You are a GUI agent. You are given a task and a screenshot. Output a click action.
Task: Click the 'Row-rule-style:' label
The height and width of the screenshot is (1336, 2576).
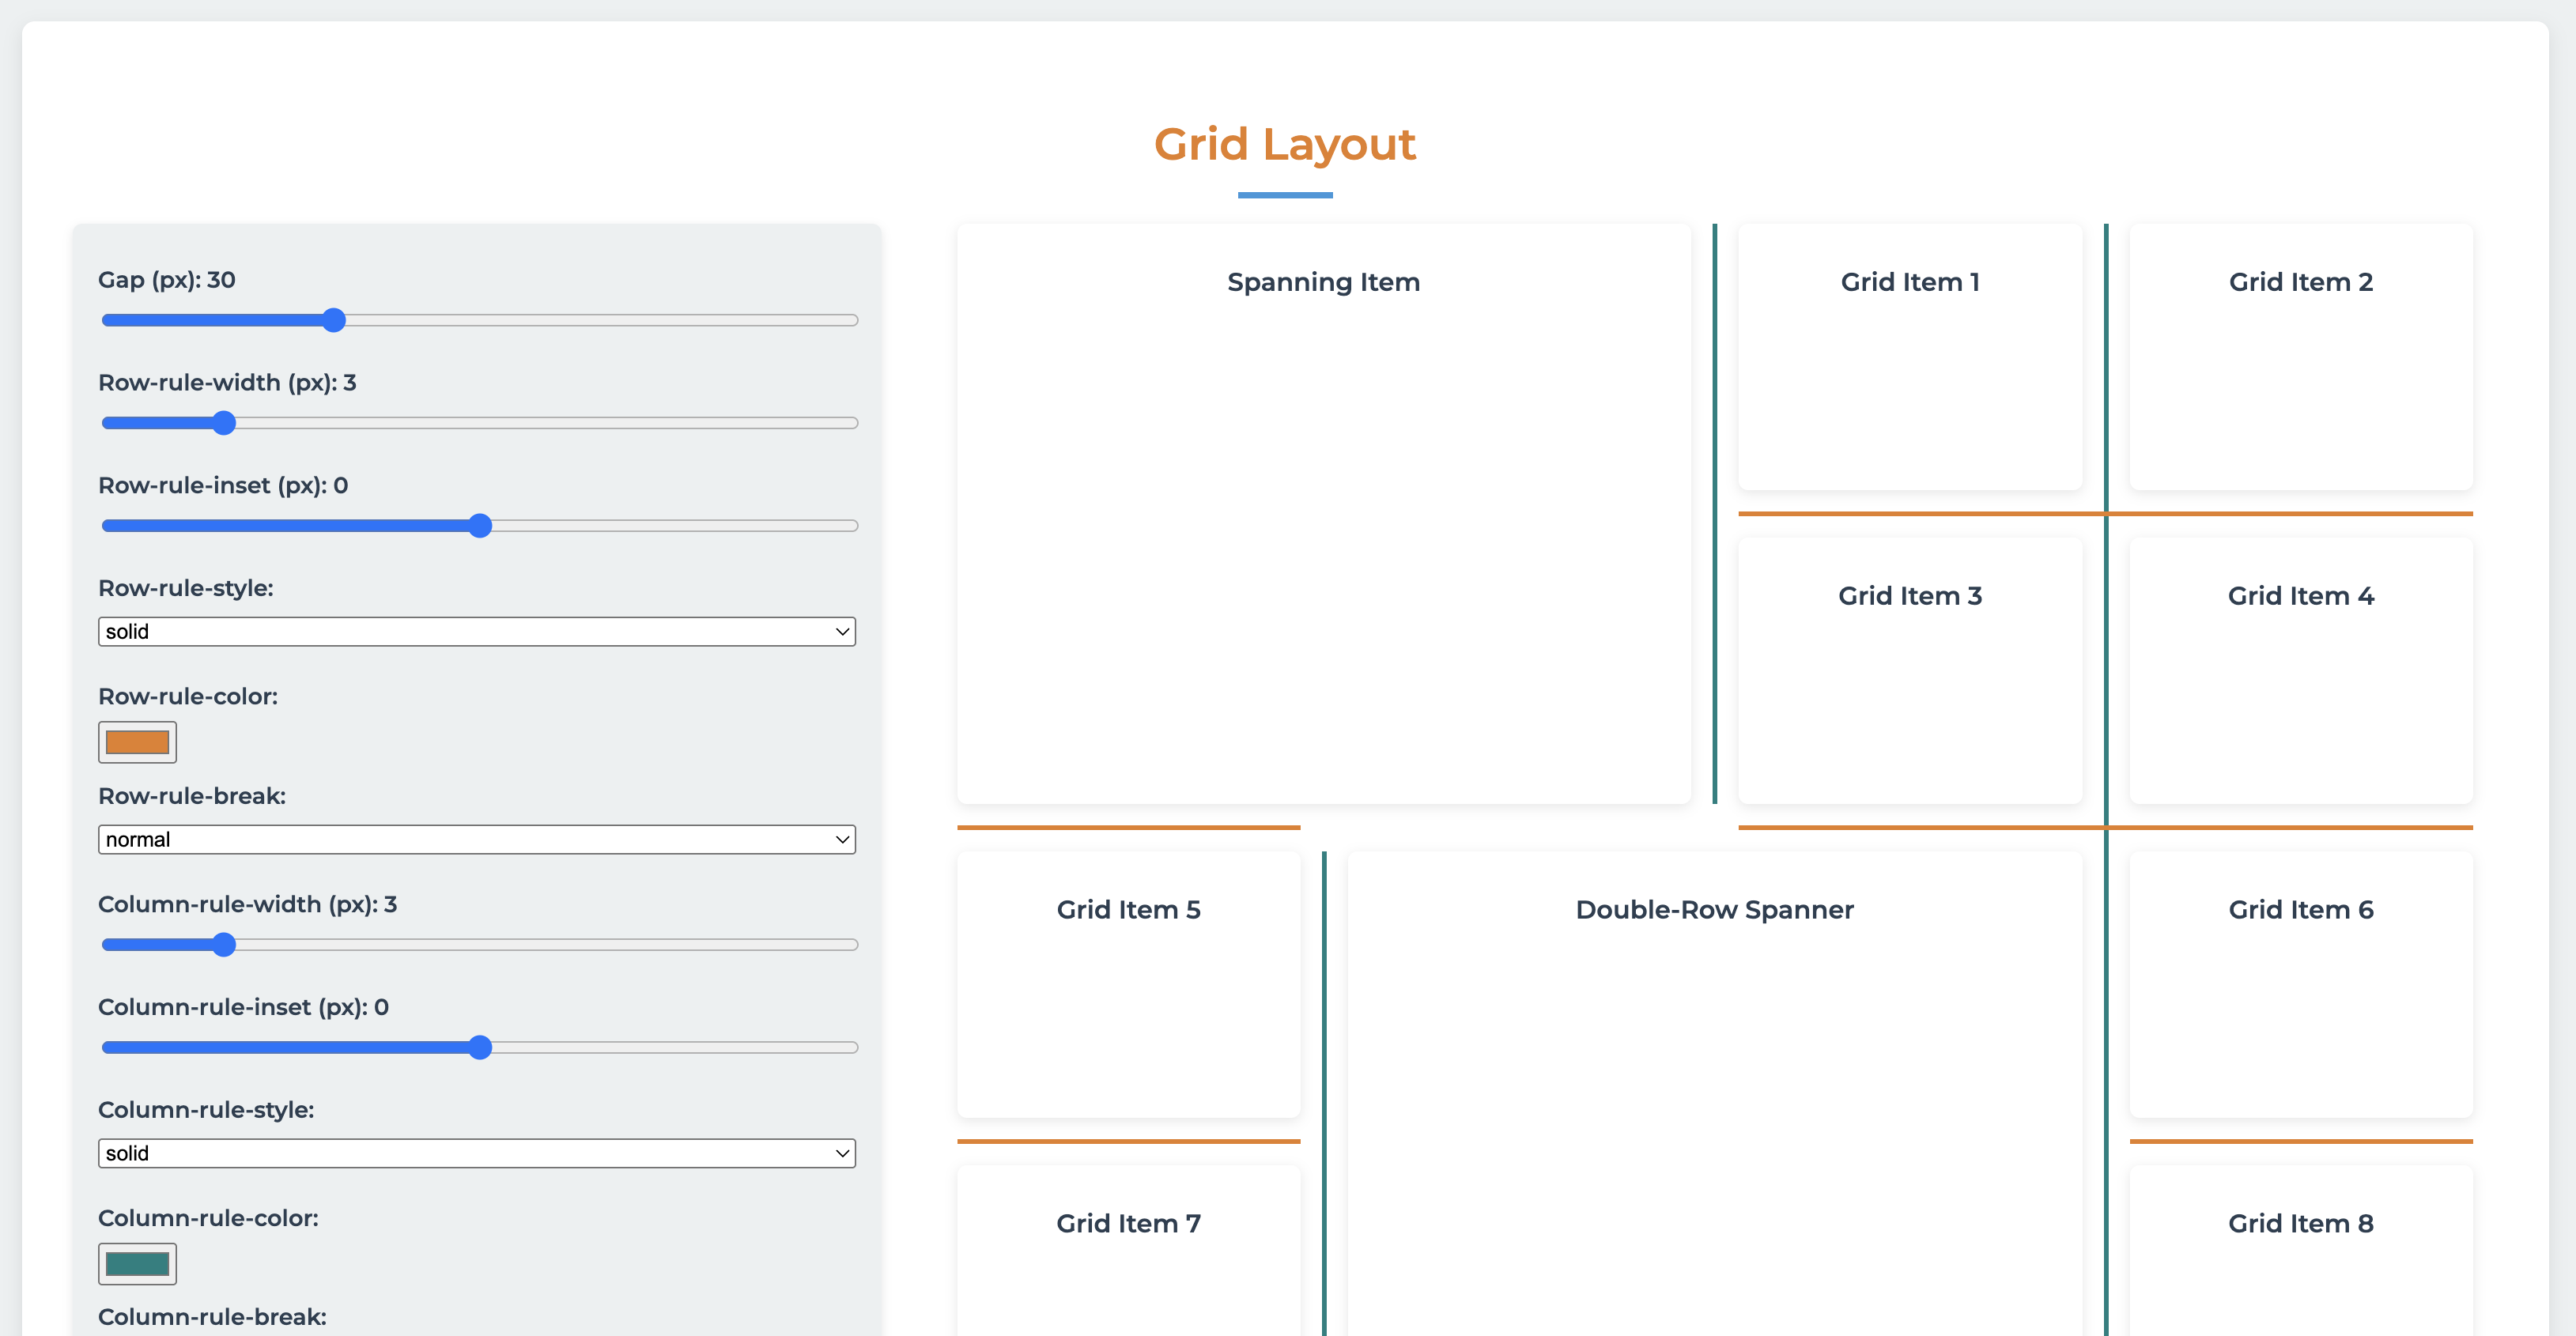click(x=186, y=588)
